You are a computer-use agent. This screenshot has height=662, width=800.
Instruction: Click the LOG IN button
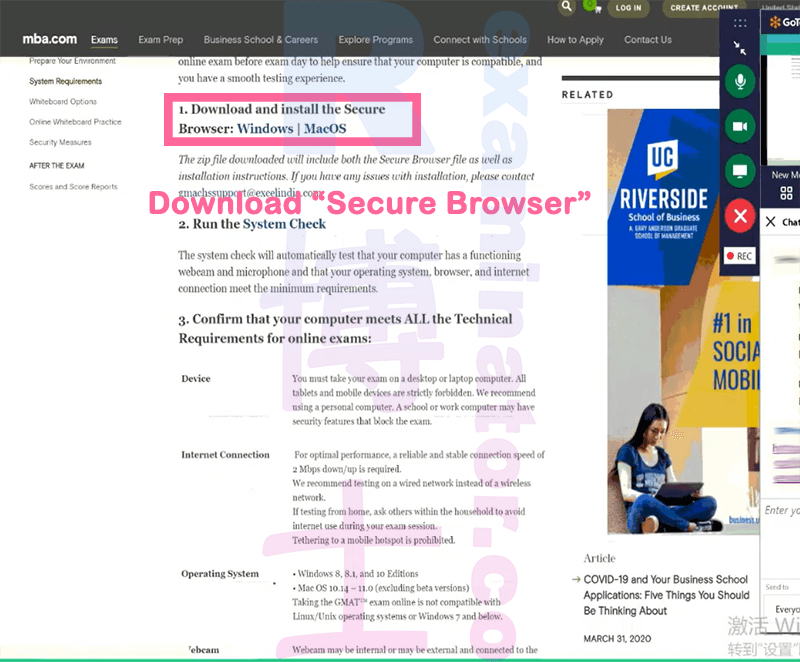pyautogui.click(x=629, y=8)
